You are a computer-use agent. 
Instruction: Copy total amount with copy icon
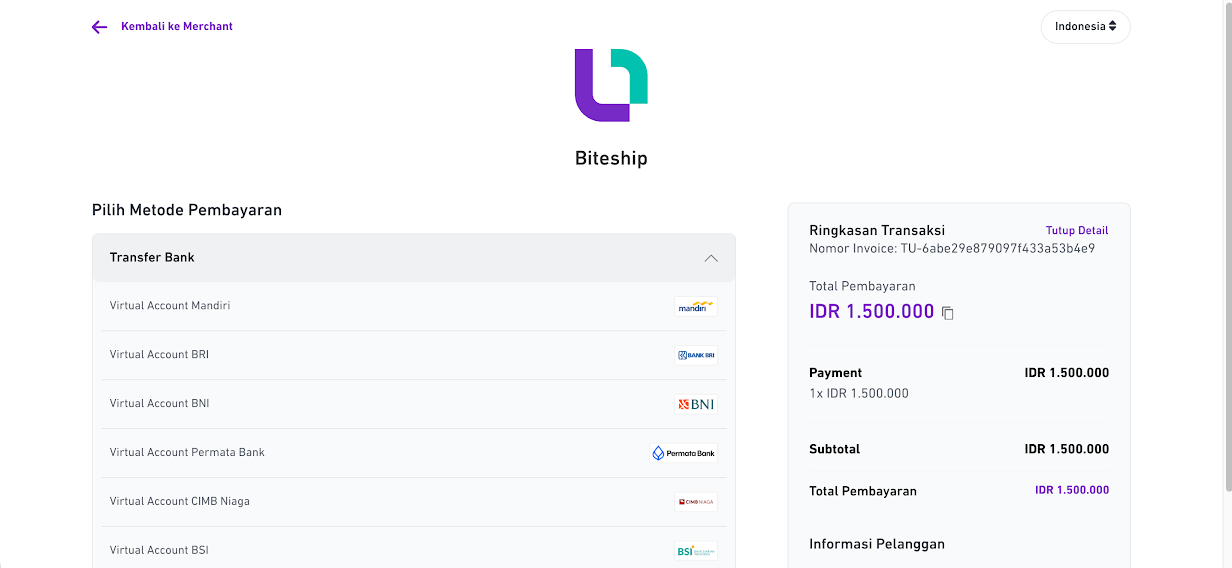[948, 313]
